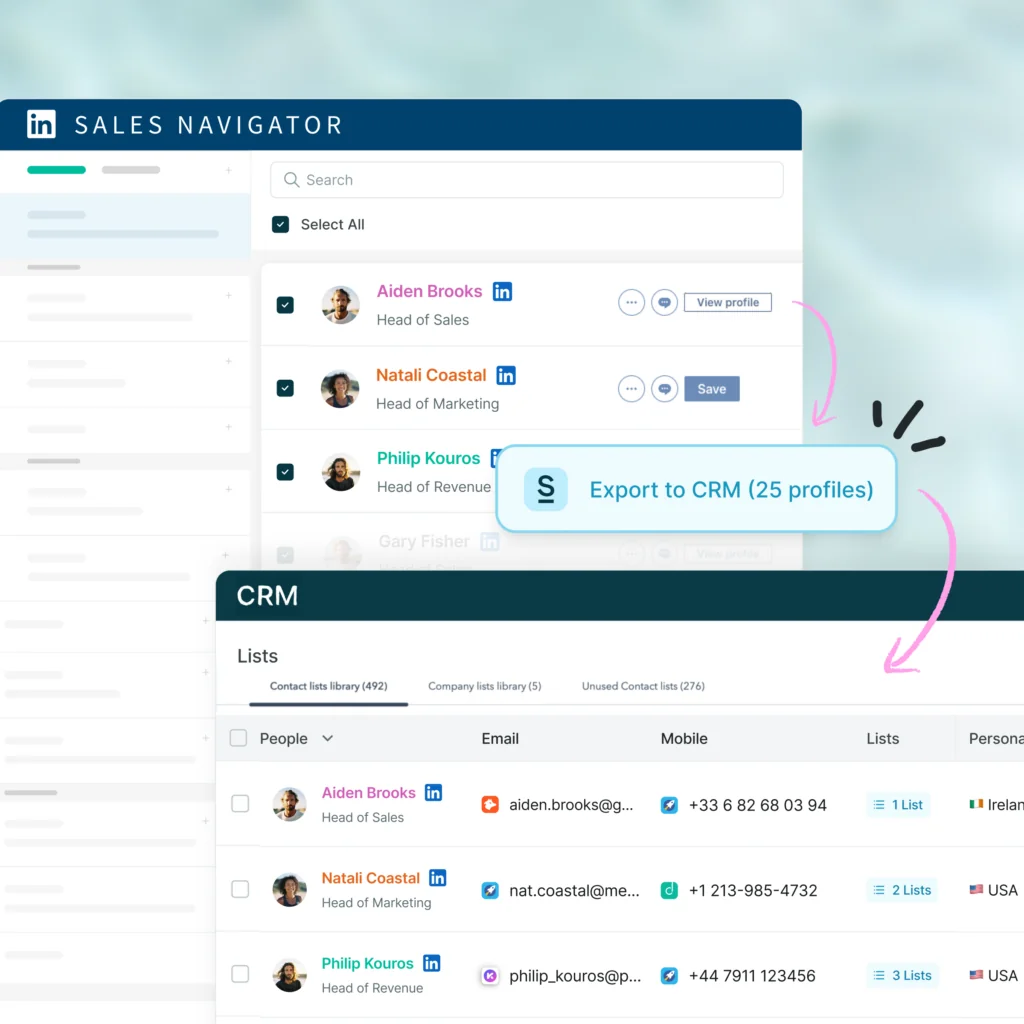This screenshot has width=1024, height=1024.
Task: Expand the People column dropdown chevron
Action: [327, 739]
